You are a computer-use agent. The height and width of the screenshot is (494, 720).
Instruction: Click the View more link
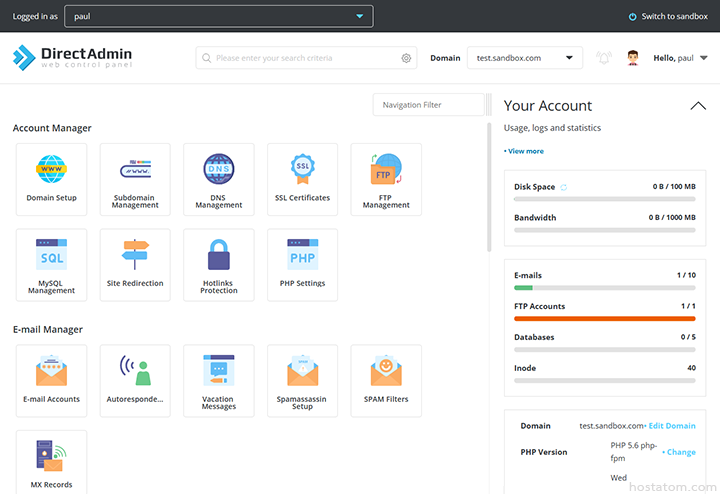525,151
